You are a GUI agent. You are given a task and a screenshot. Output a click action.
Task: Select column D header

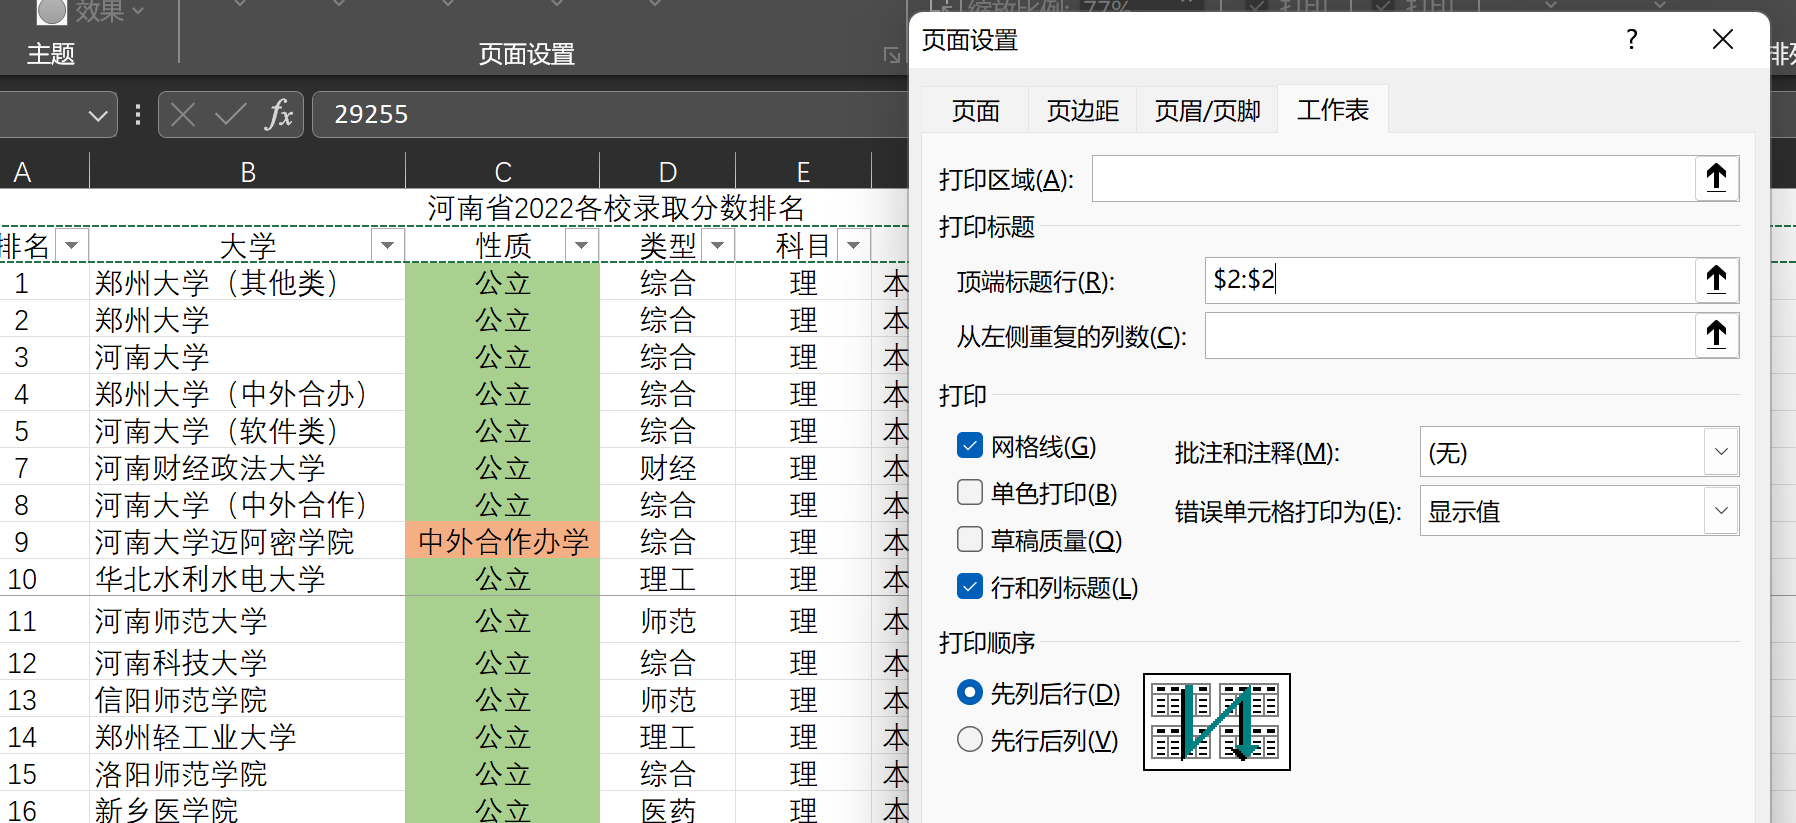click(x=668, y=171)
